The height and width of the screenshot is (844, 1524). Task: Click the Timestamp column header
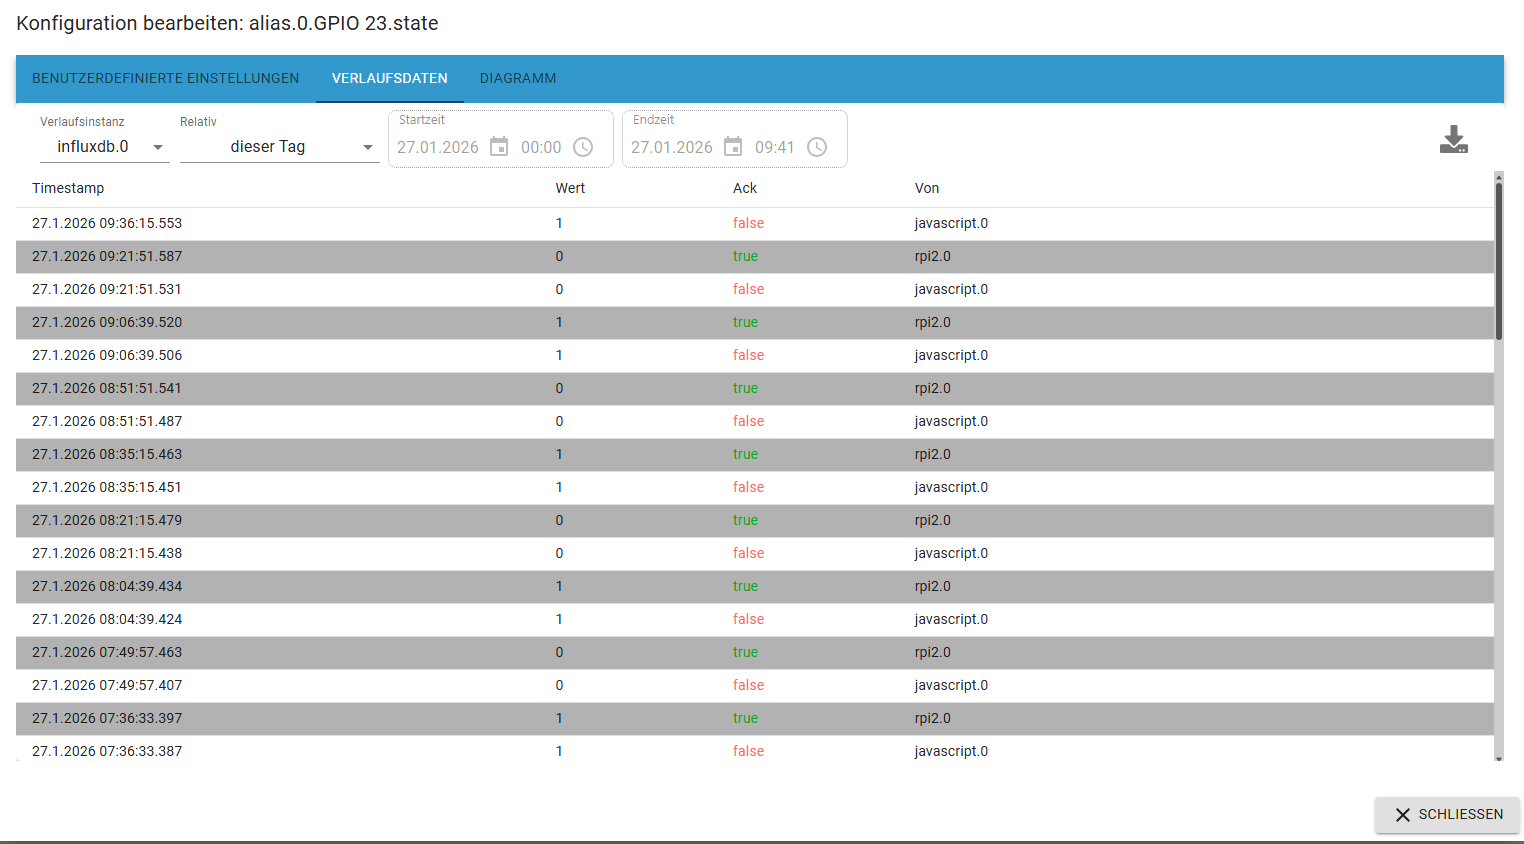click(68, 188)
